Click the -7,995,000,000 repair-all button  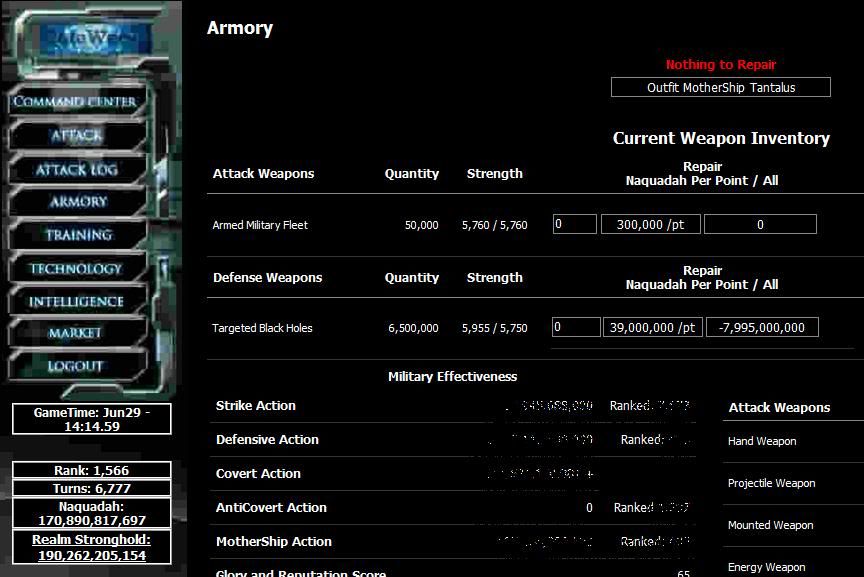(762, 328)
